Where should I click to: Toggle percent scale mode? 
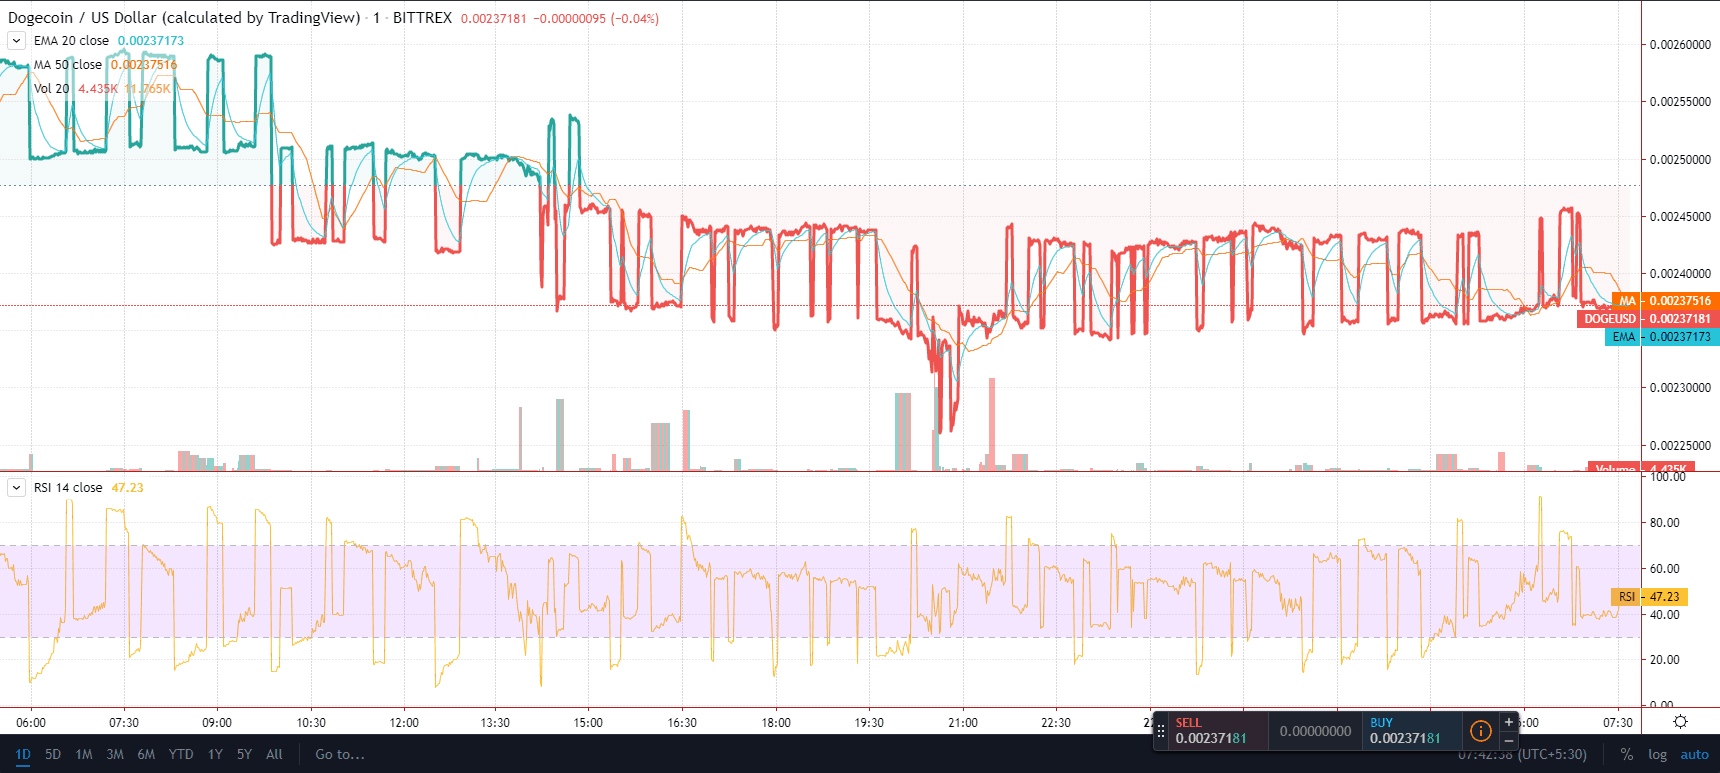click(1627, 755)
